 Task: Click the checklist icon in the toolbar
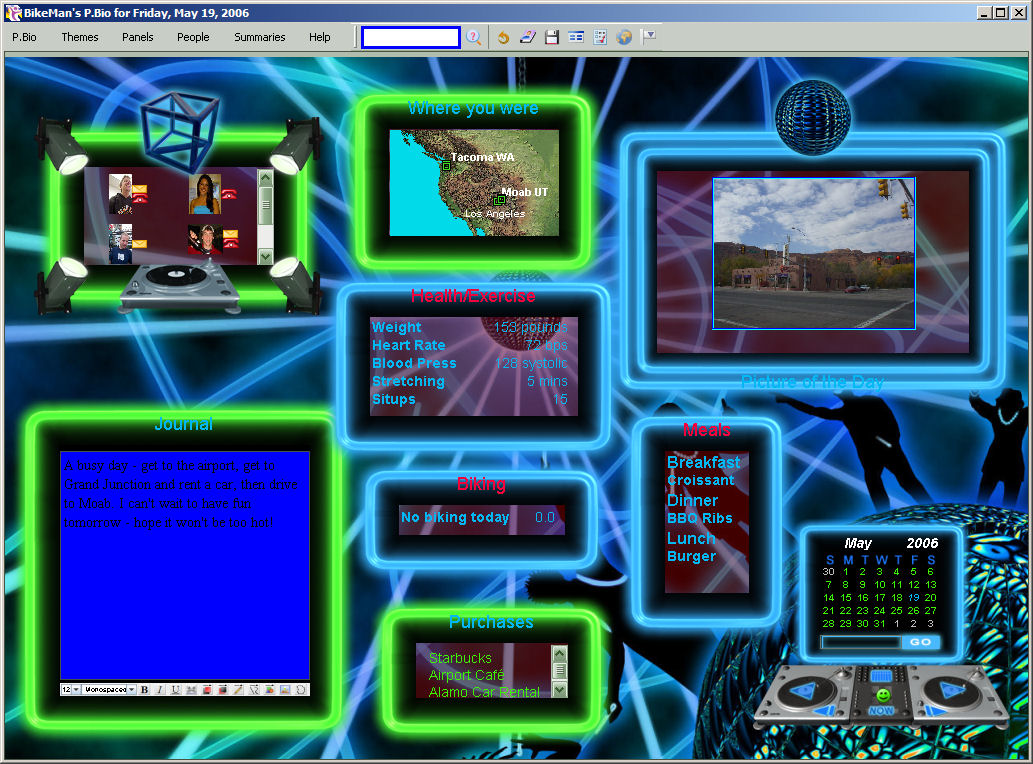pos(600,37)
